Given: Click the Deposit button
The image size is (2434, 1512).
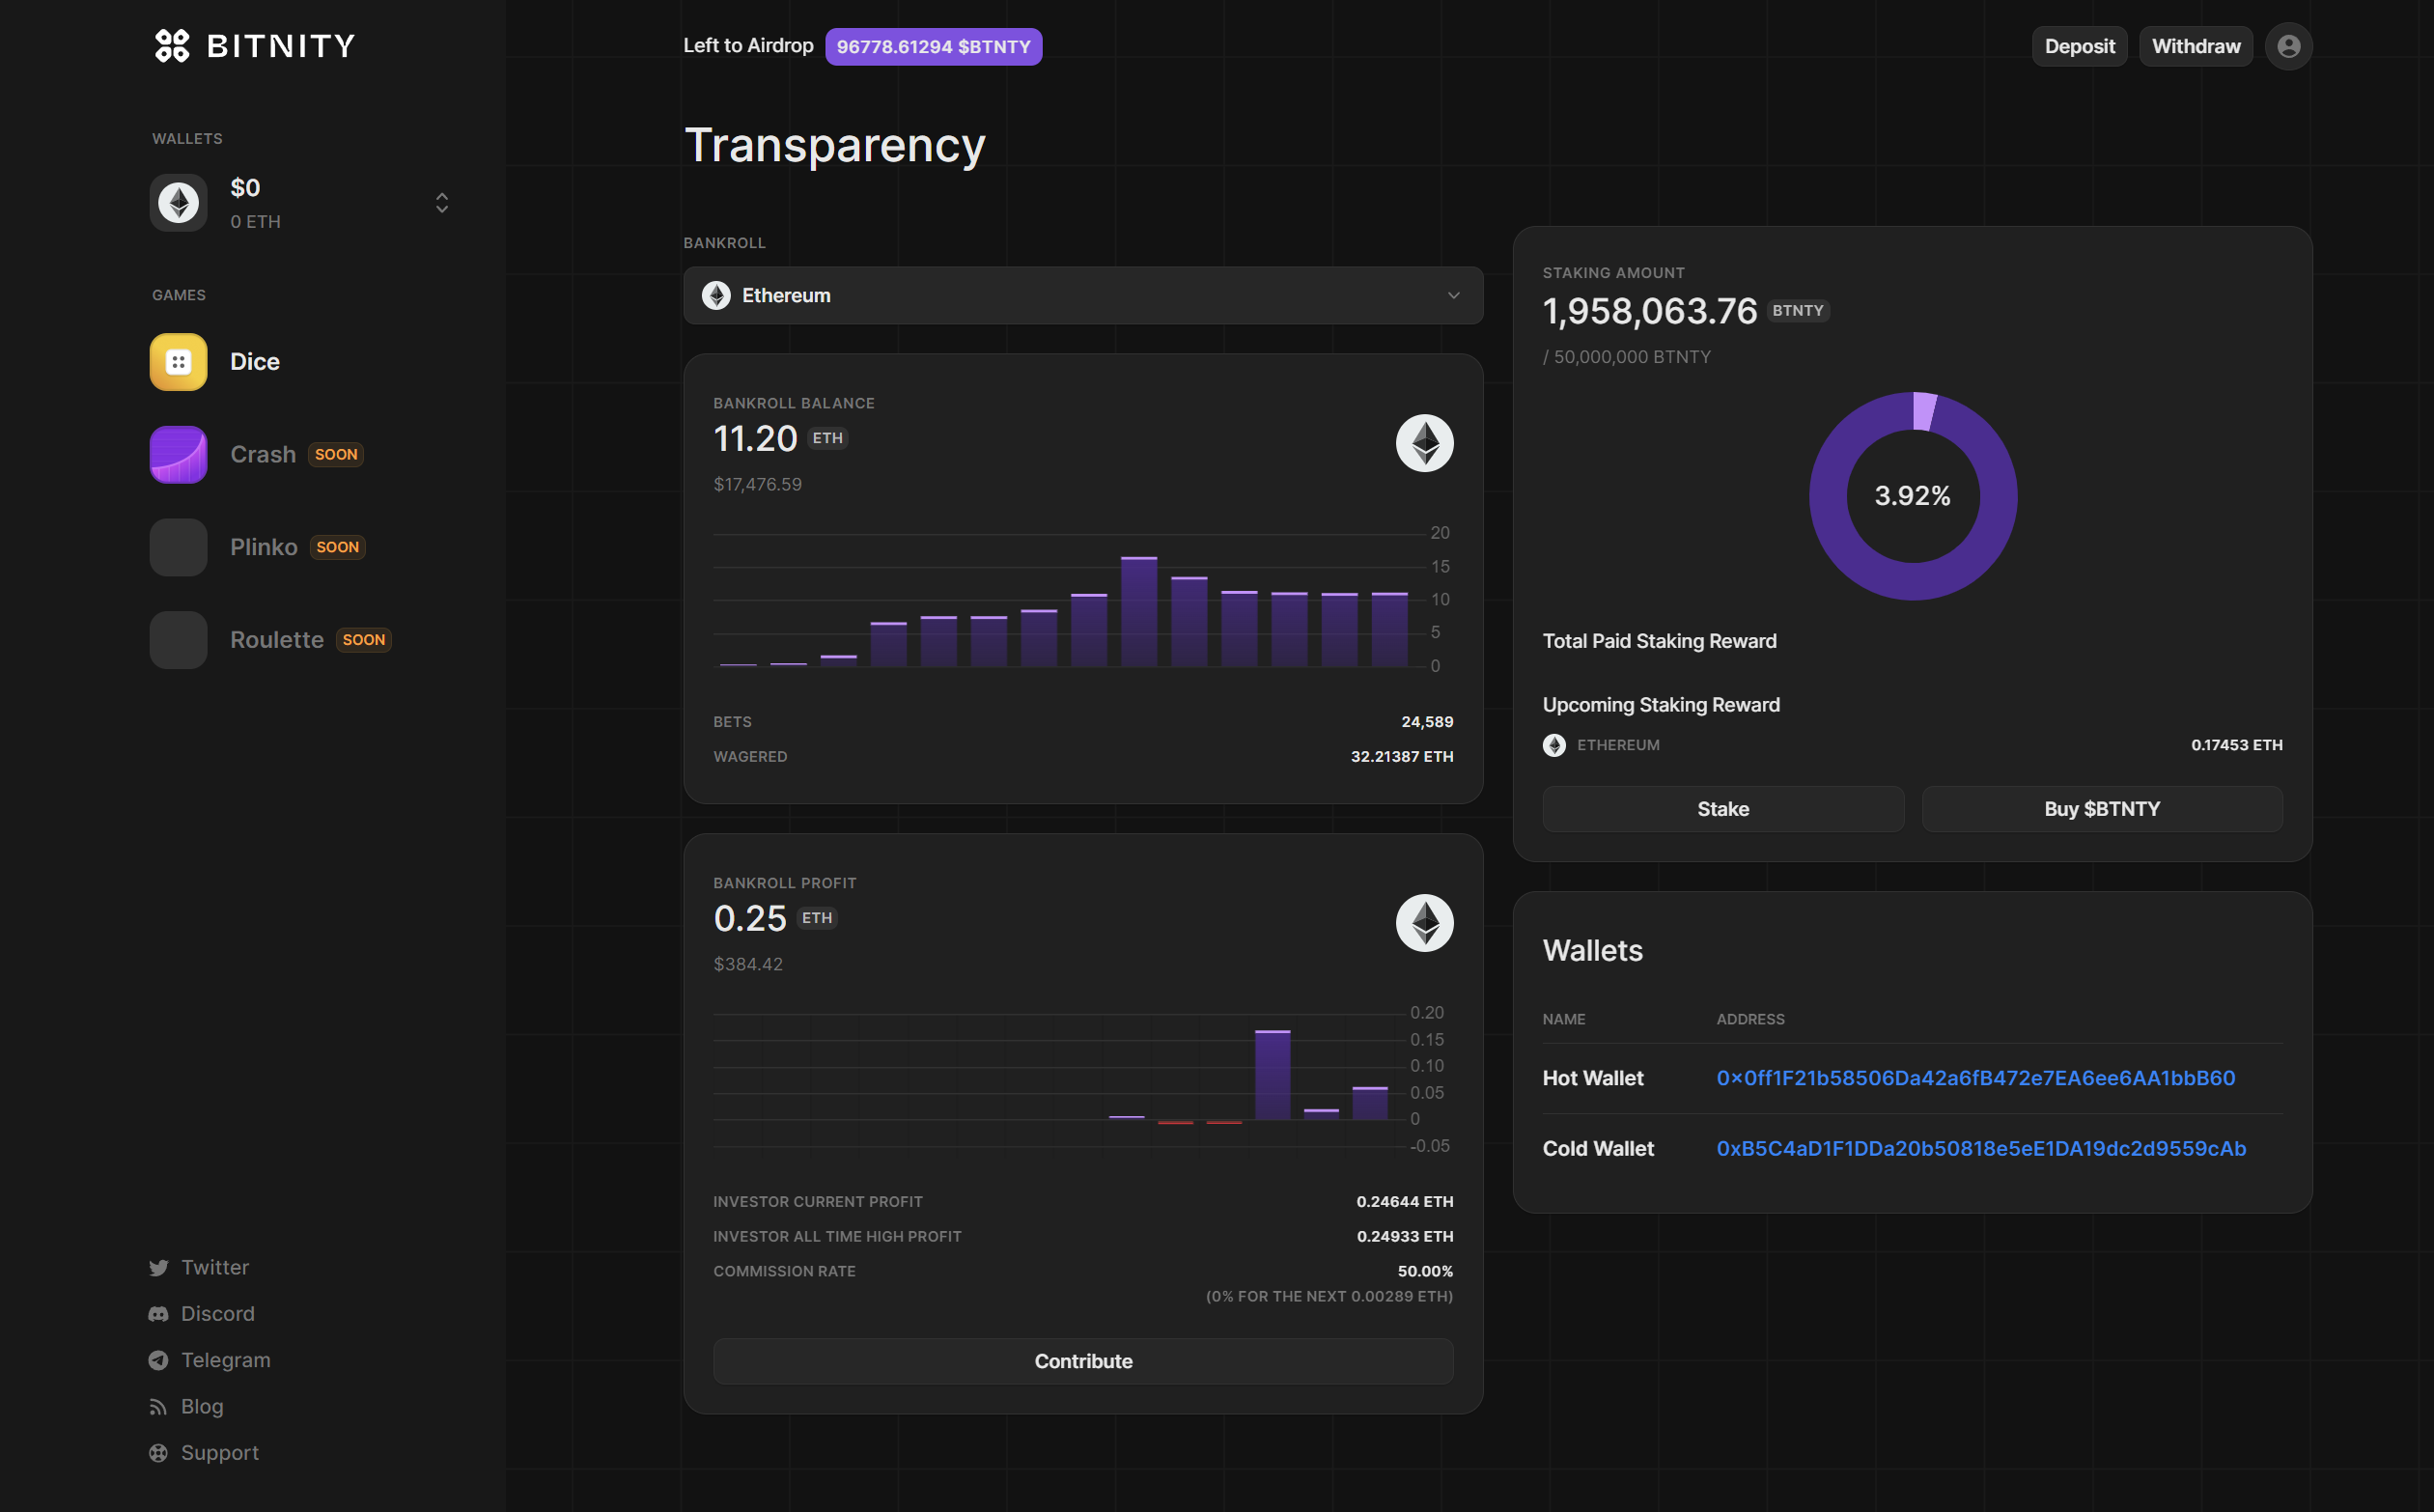Looking at the screenshot, I should pos(2079,47).
